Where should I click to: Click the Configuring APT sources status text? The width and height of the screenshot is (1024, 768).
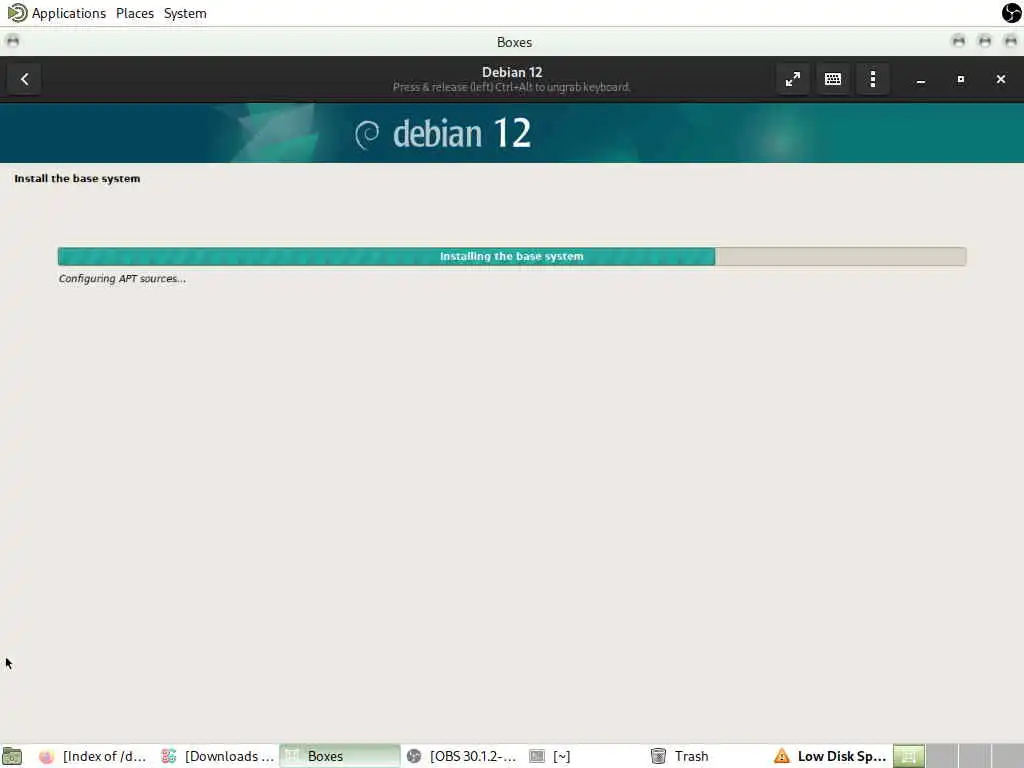122,279
